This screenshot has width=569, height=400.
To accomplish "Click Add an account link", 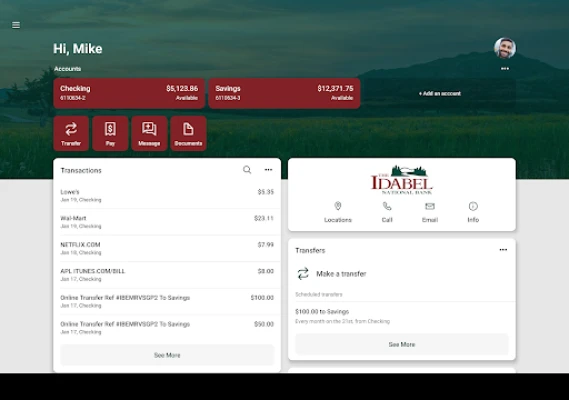I will (x=440, y=93).
